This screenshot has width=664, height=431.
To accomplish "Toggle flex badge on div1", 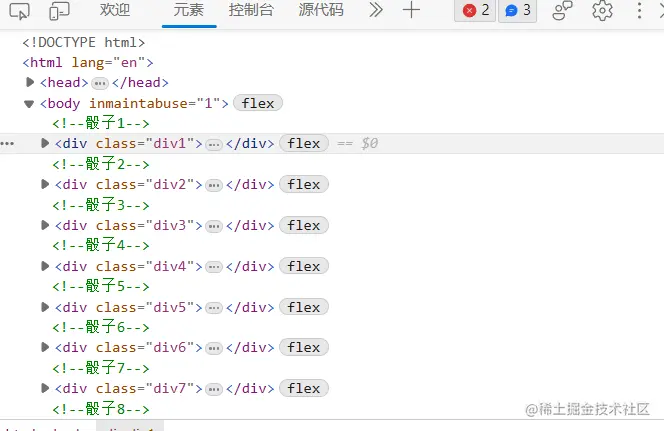I will tap(304, 143).
